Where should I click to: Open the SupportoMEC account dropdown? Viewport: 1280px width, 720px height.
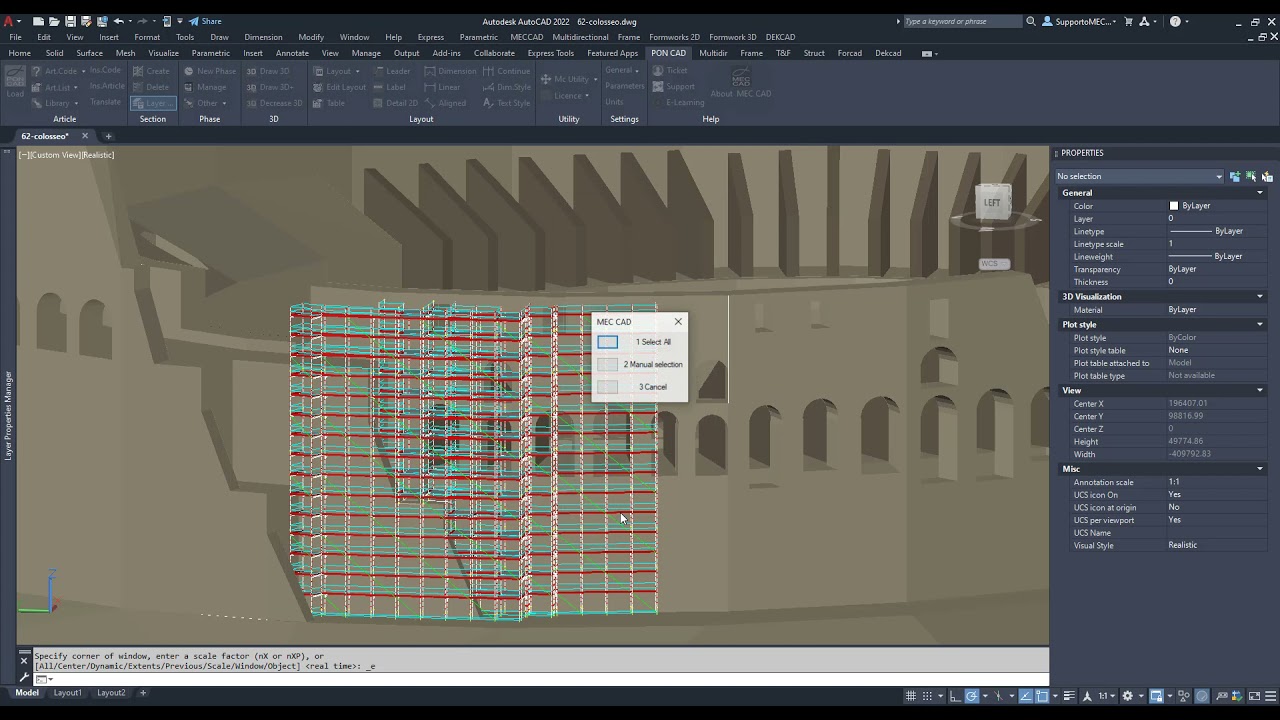1081,21
